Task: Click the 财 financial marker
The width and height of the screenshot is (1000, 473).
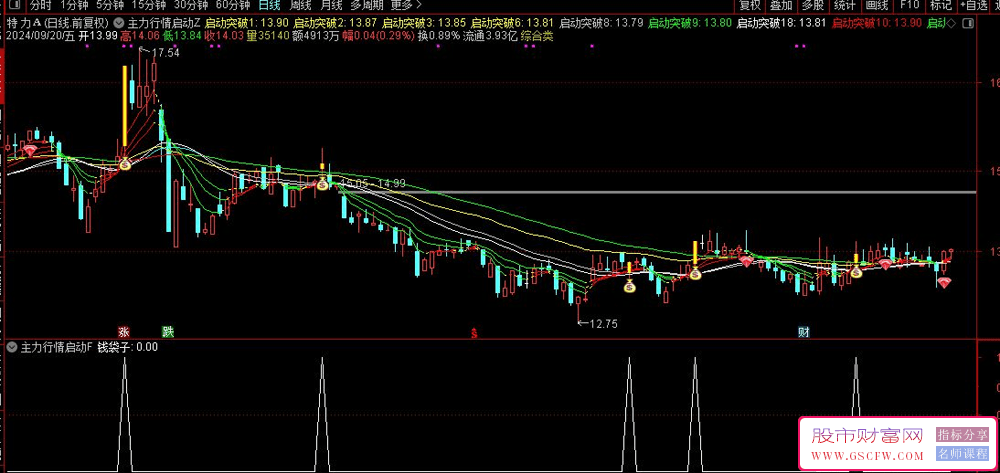Action: pyautogui.click(x=804, y=332)
